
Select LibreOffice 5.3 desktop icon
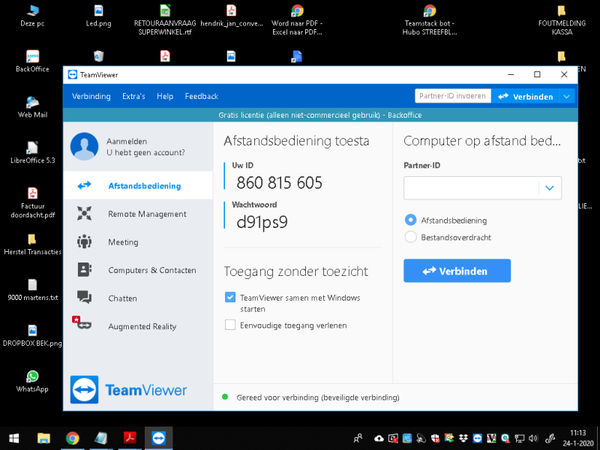pos(32,153)
